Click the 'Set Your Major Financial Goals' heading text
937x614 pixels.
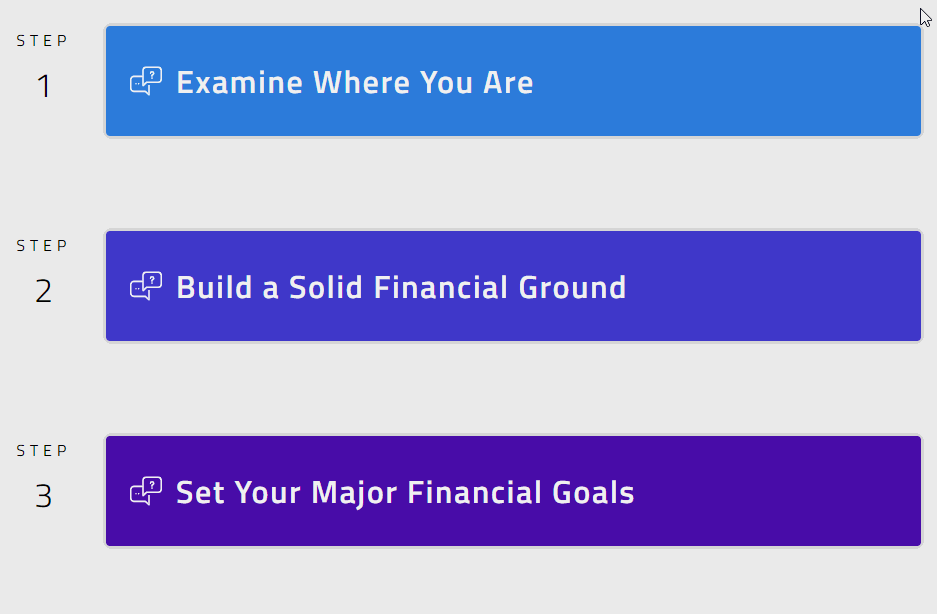coord(405,493)
